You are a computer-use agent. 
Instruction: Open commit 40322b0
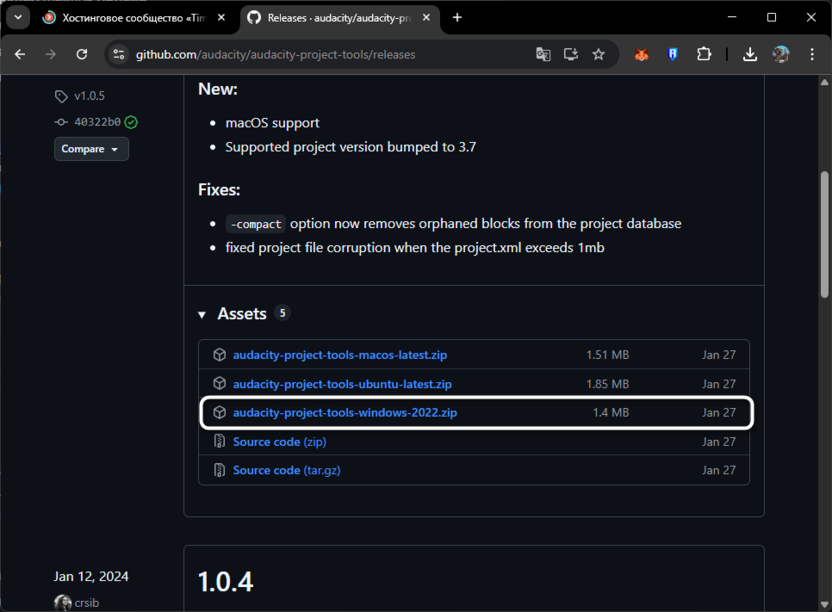[x=97, y=122]
